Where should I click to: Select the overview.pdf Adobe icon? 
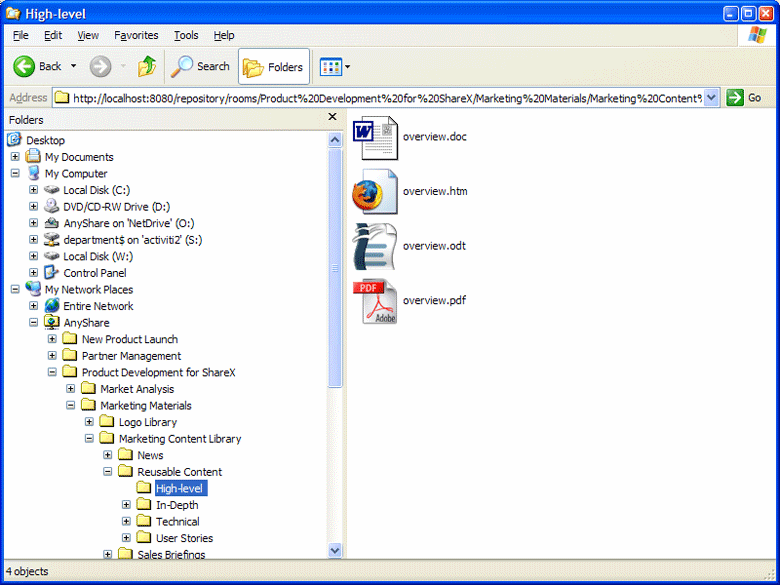point(375,301)
